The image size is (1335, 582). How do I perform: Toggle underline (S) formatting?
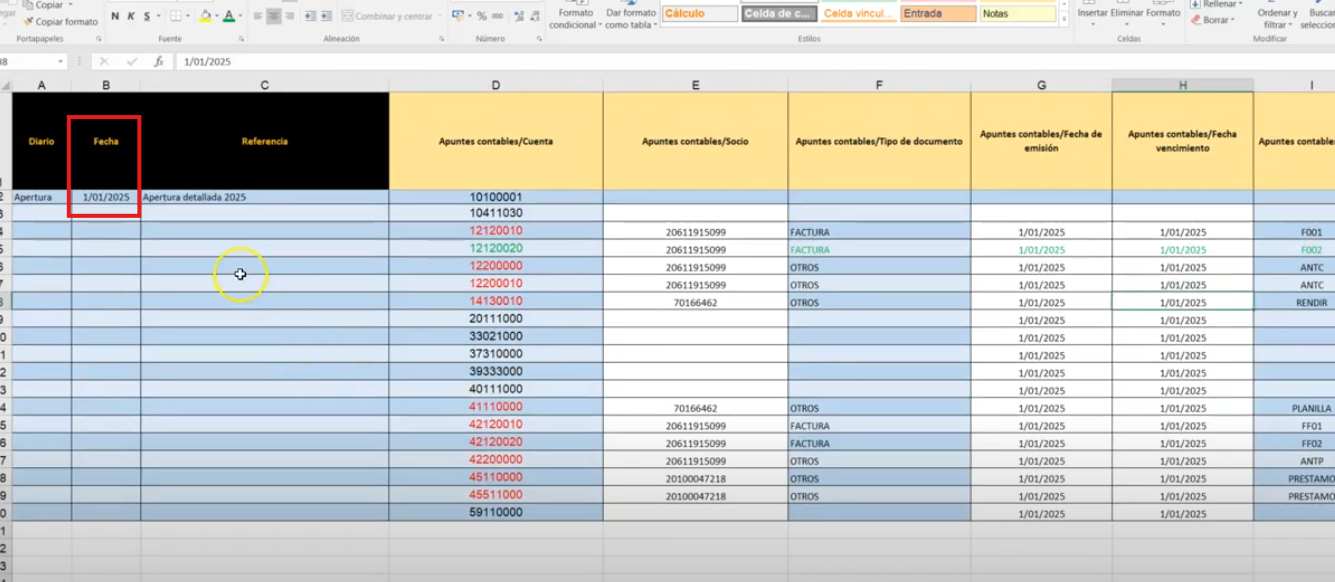(x=147, y=17)
